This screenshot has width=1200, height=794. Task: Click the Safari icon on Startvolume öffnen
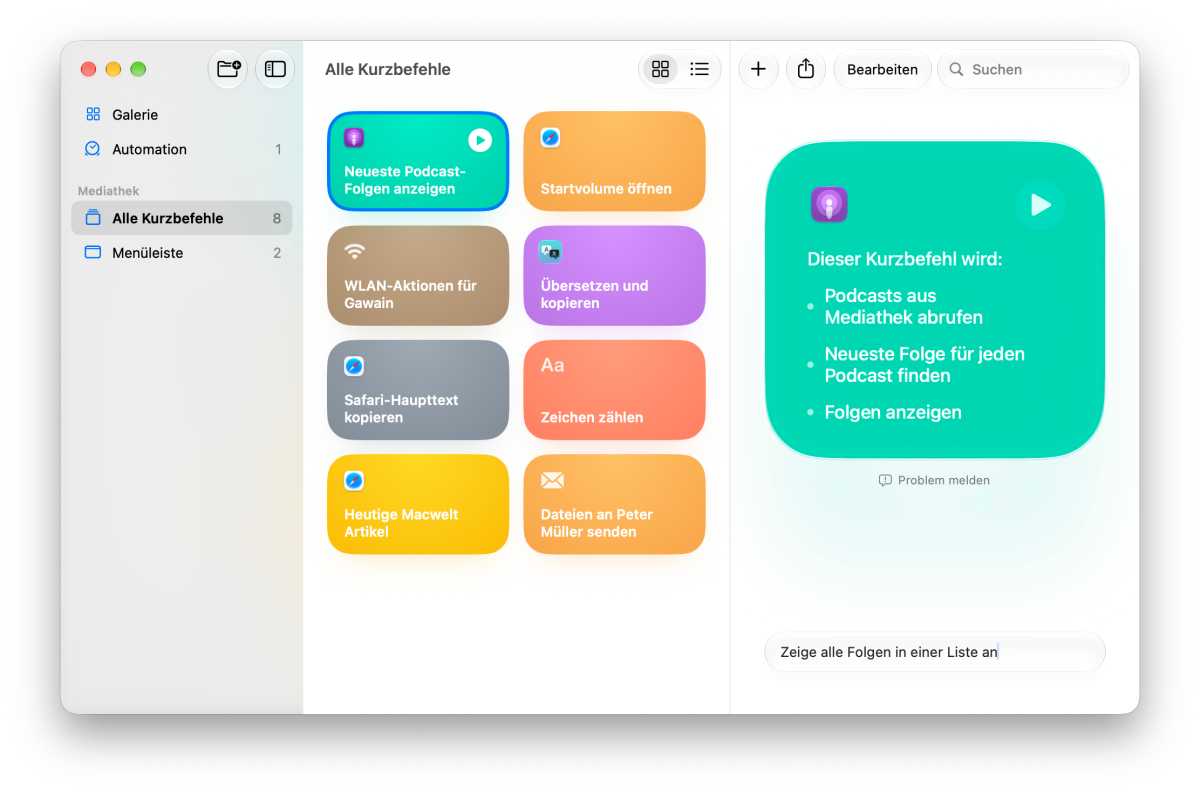(551, 138)
